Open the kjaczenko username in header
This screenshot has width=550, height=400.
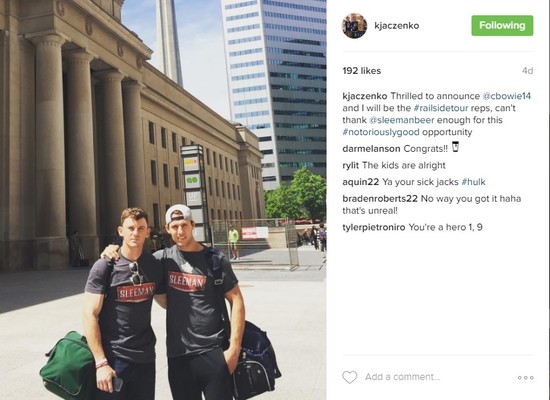397,26
